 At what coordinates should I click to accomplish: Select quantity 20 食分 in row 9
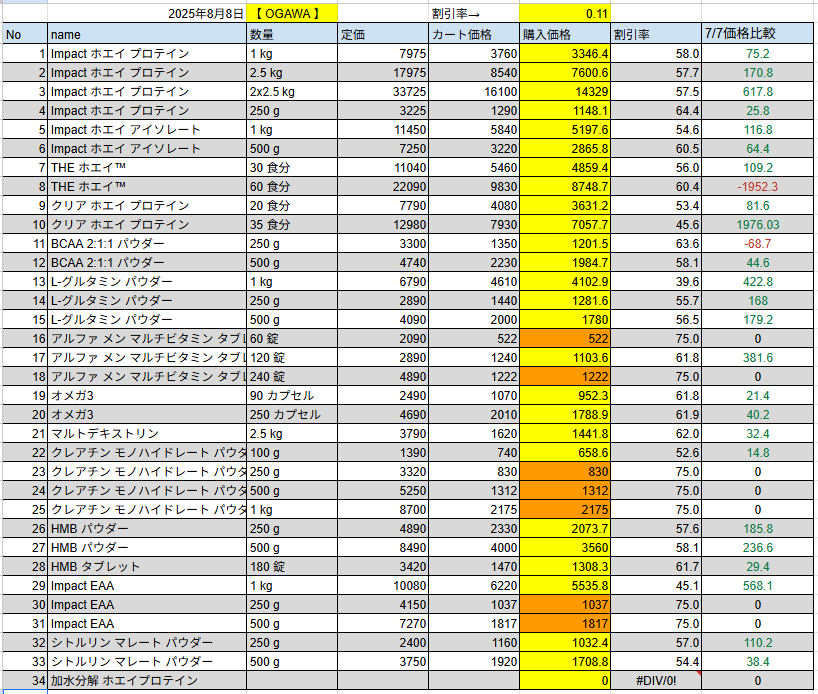292,206
